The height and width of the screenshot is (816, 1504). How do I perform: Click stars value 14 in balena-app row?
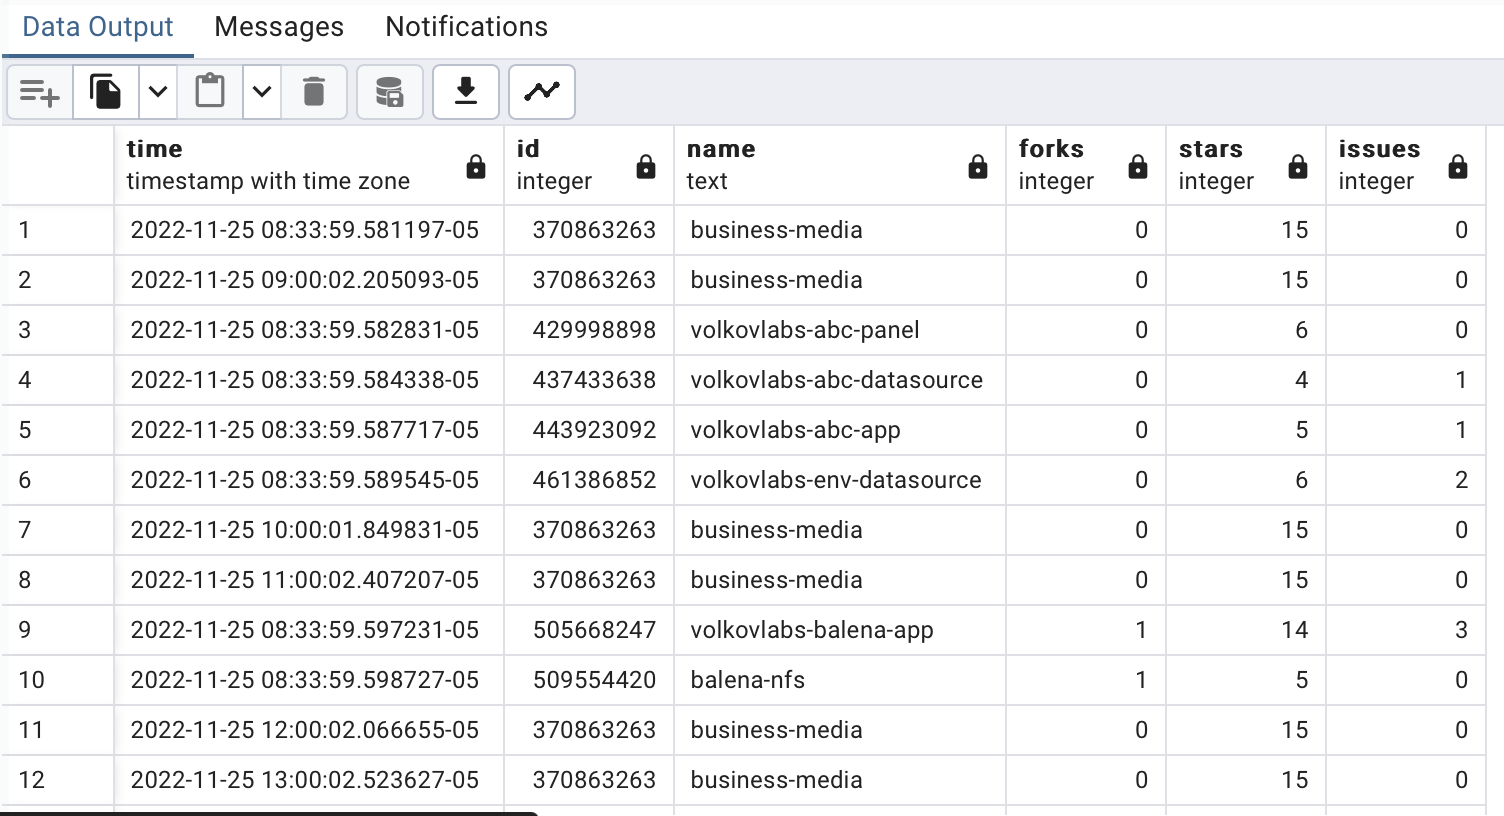coord(1246,630)
